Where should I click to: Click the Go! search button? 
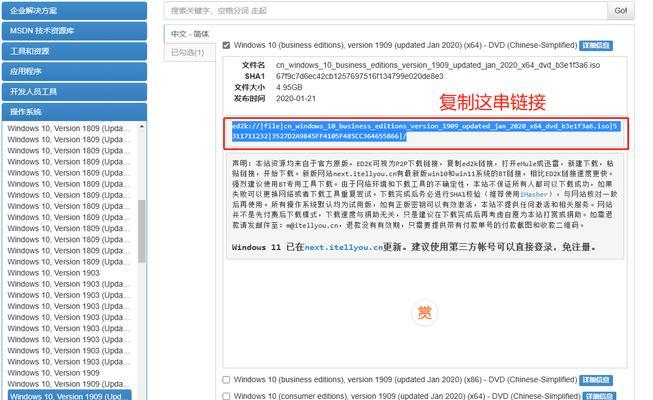point(621,10)
